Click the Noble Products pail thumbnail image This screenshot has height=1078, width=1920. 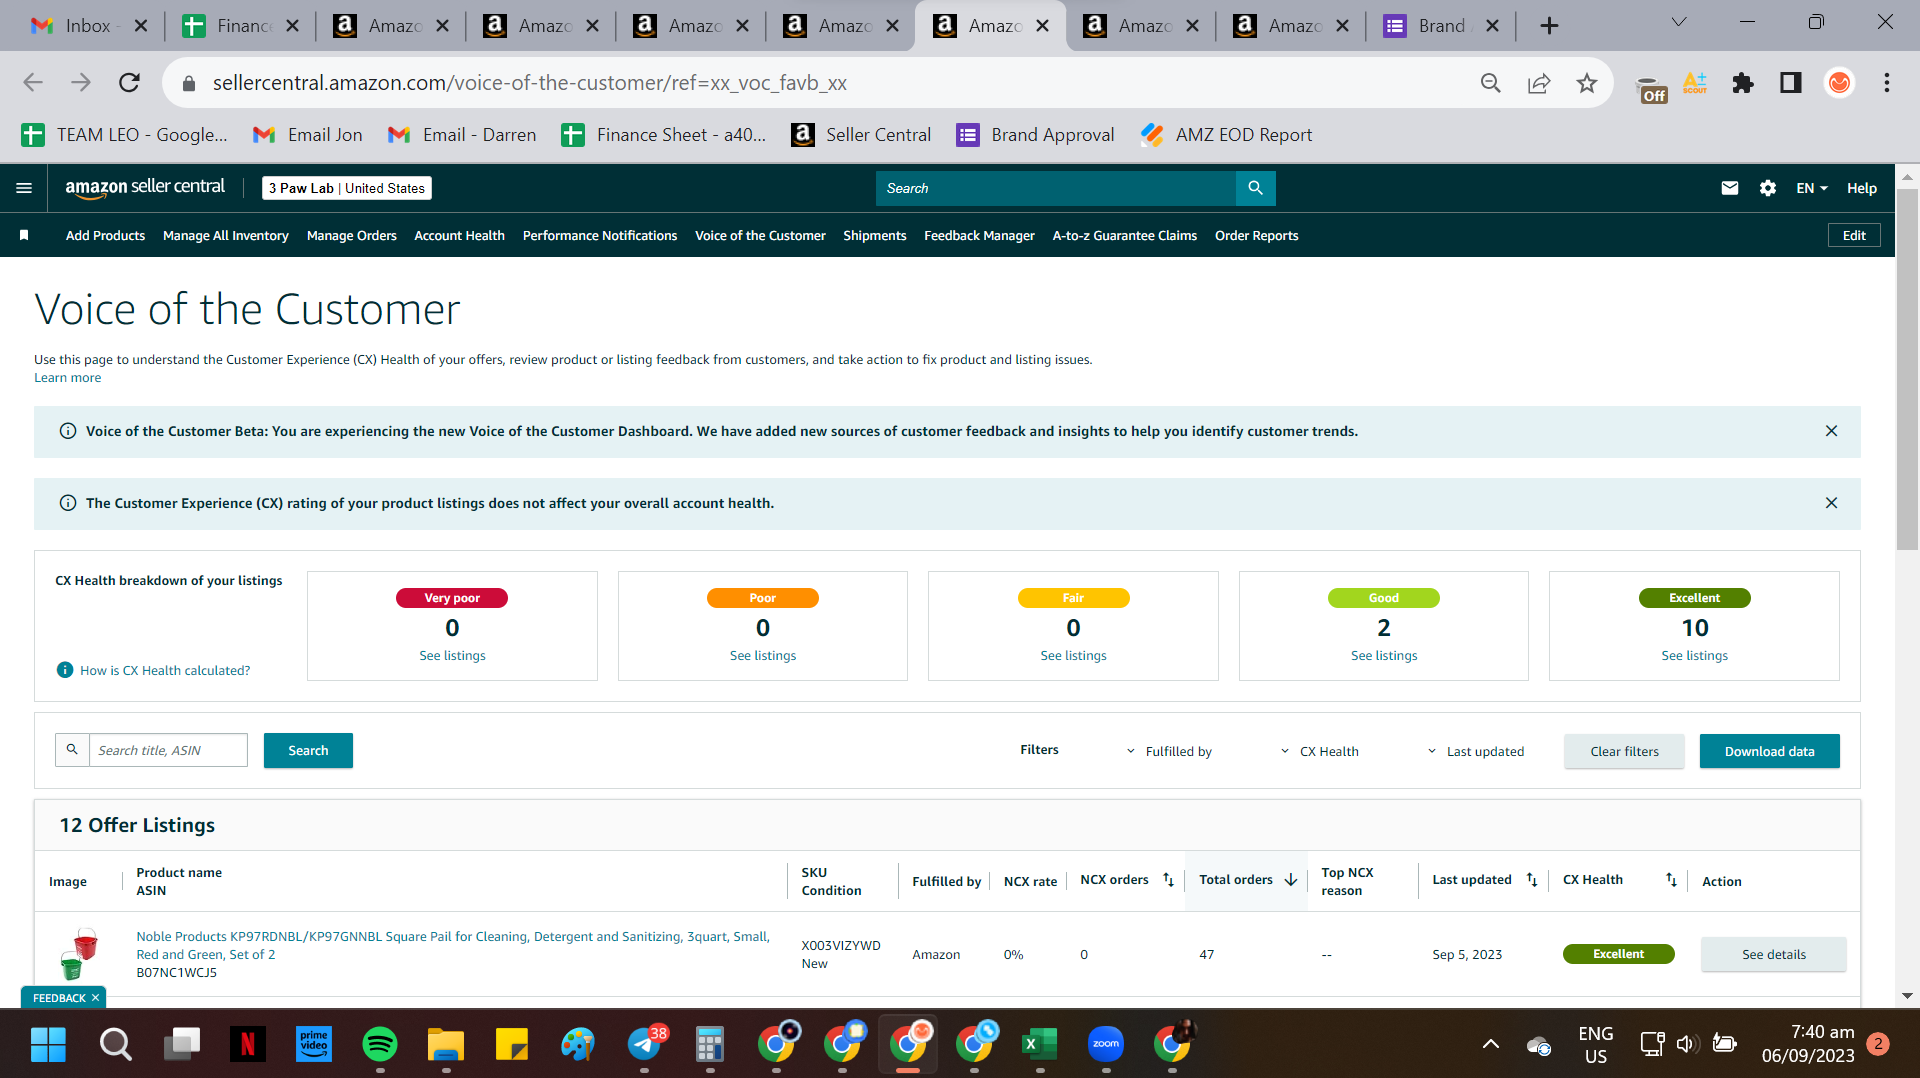[79, 954]
